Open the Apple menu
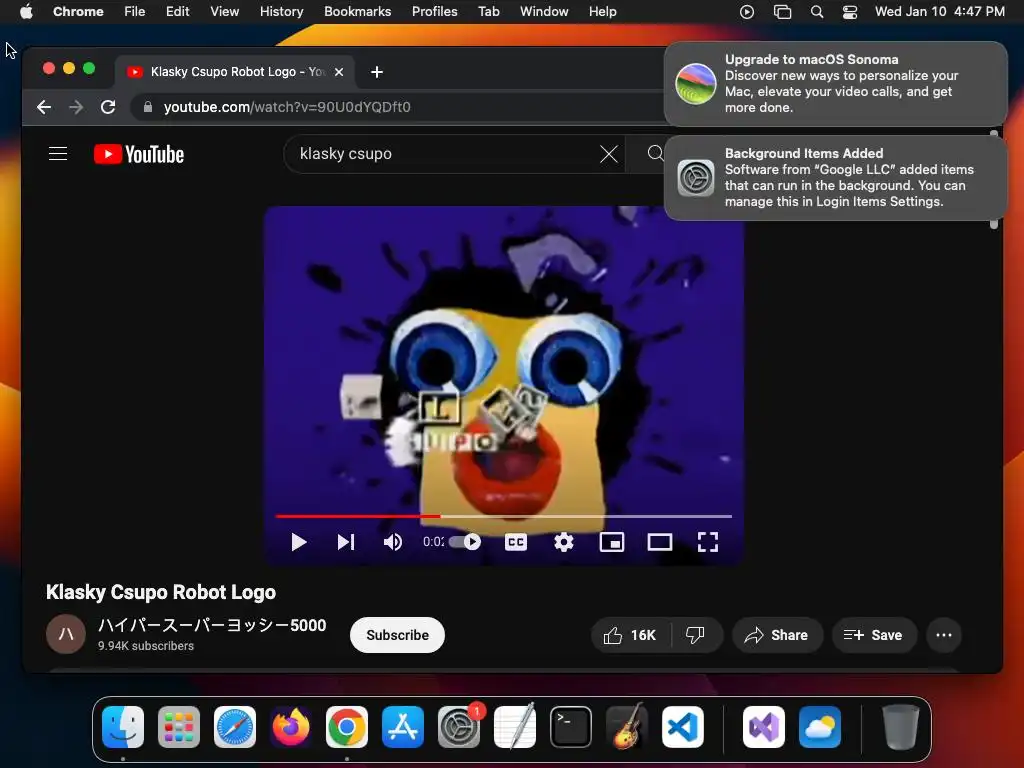 click(x=26, y=12)
